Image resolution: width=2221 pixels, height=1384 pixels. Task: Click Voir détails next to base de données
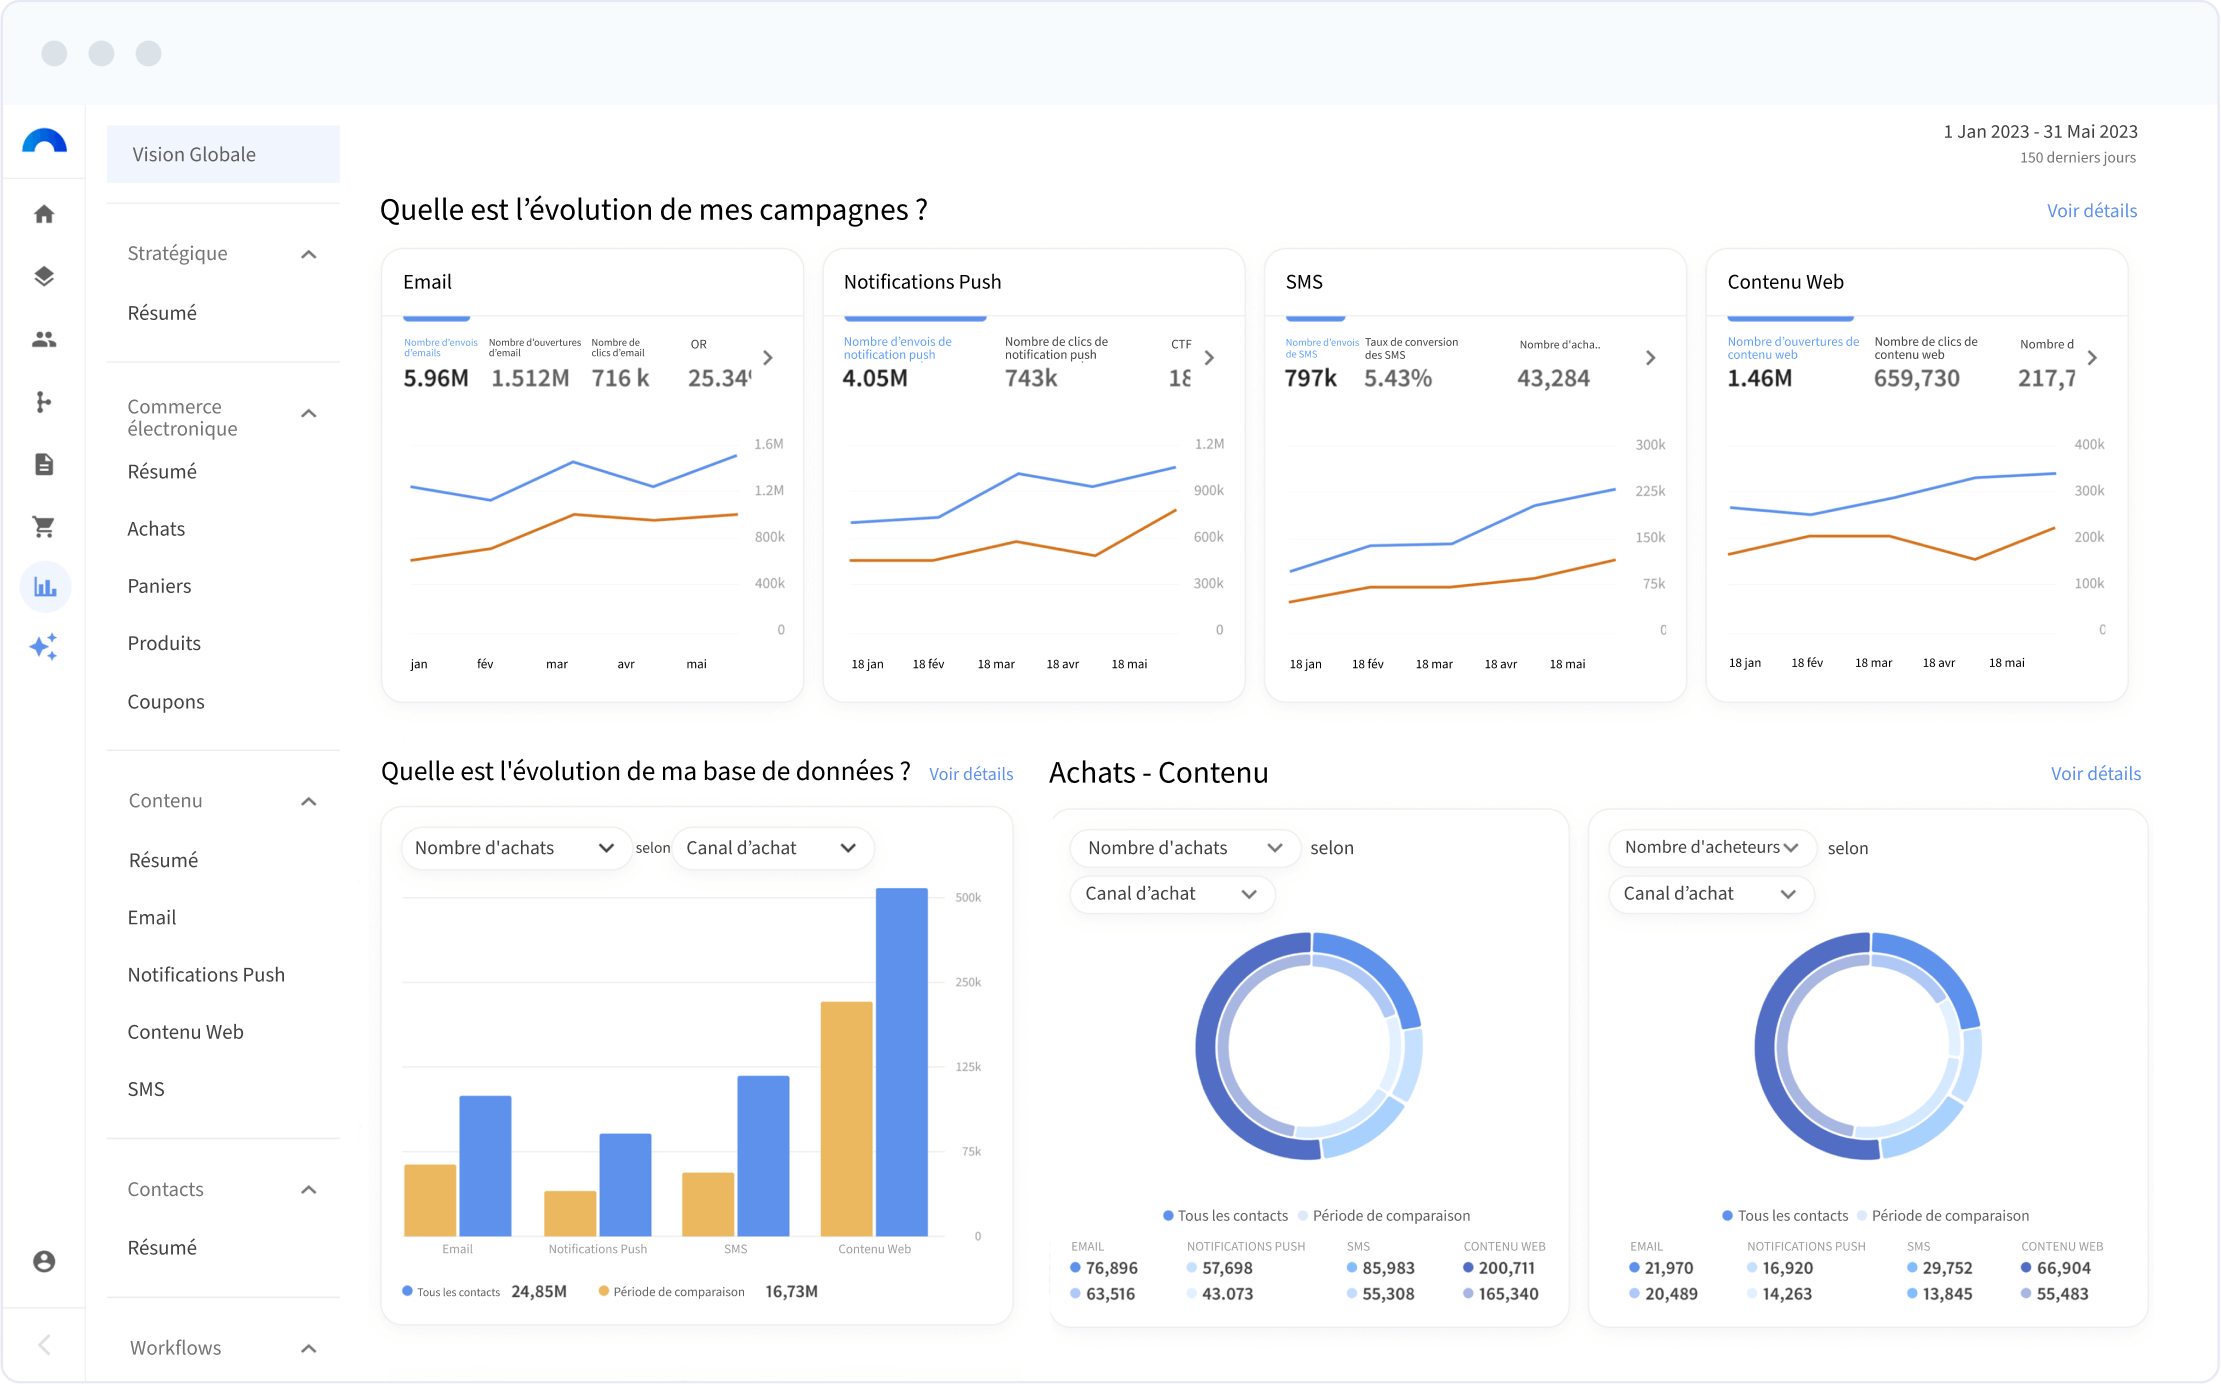point(970,774)
